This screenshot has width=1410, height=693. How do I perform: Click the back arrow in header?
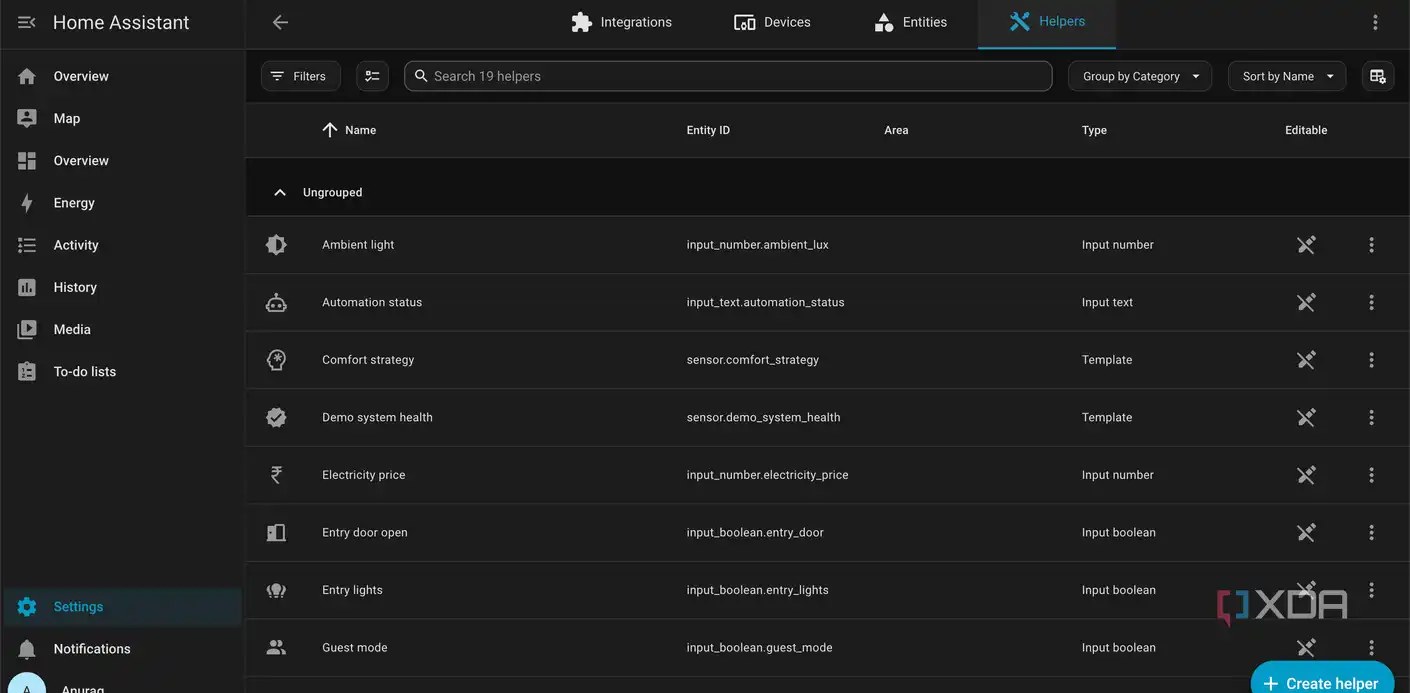click(280, 22)
